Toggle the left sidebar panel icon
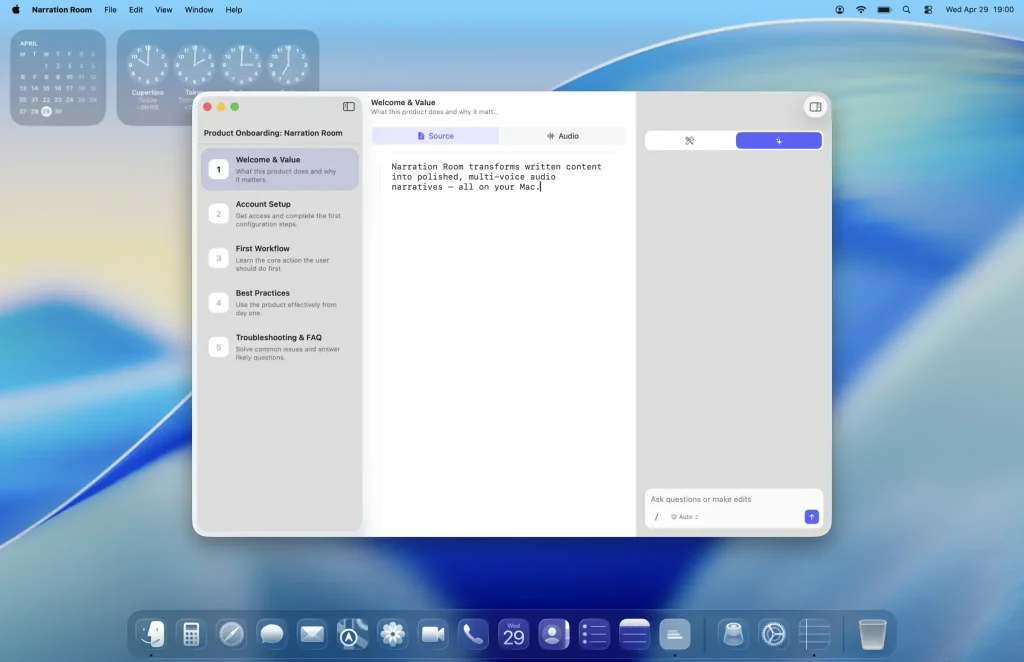The width and height of the screenshot is (1024, 662). (349, 106)
